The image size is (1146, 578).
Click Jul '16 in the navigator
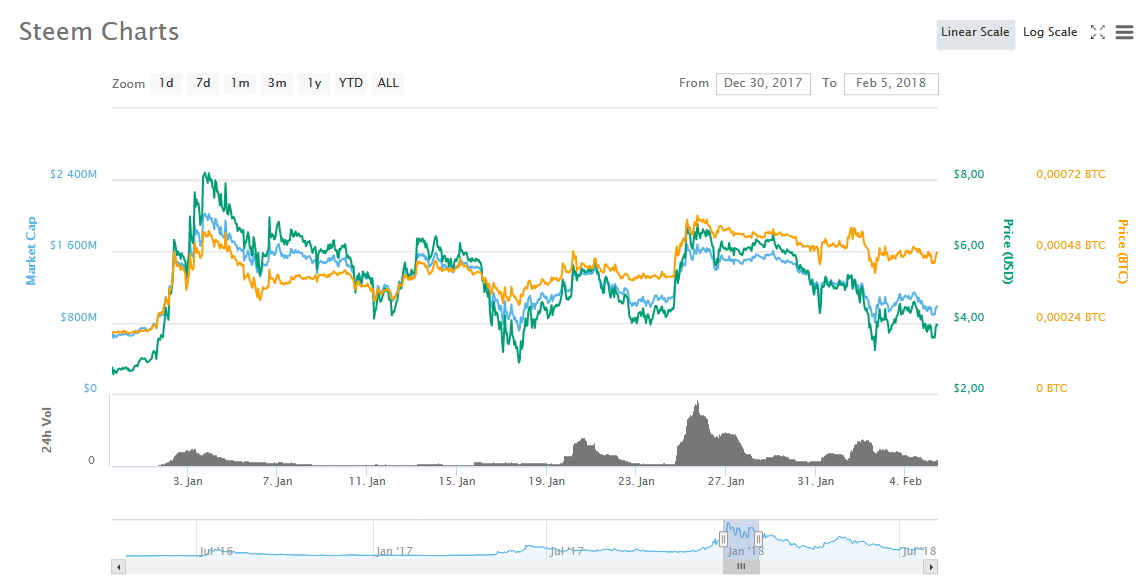click(216, 551)
